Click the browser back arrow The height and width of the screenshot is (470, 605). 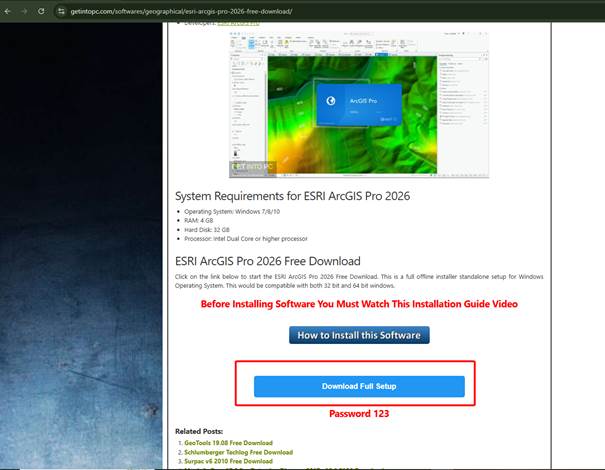click(x=9, y=10)
